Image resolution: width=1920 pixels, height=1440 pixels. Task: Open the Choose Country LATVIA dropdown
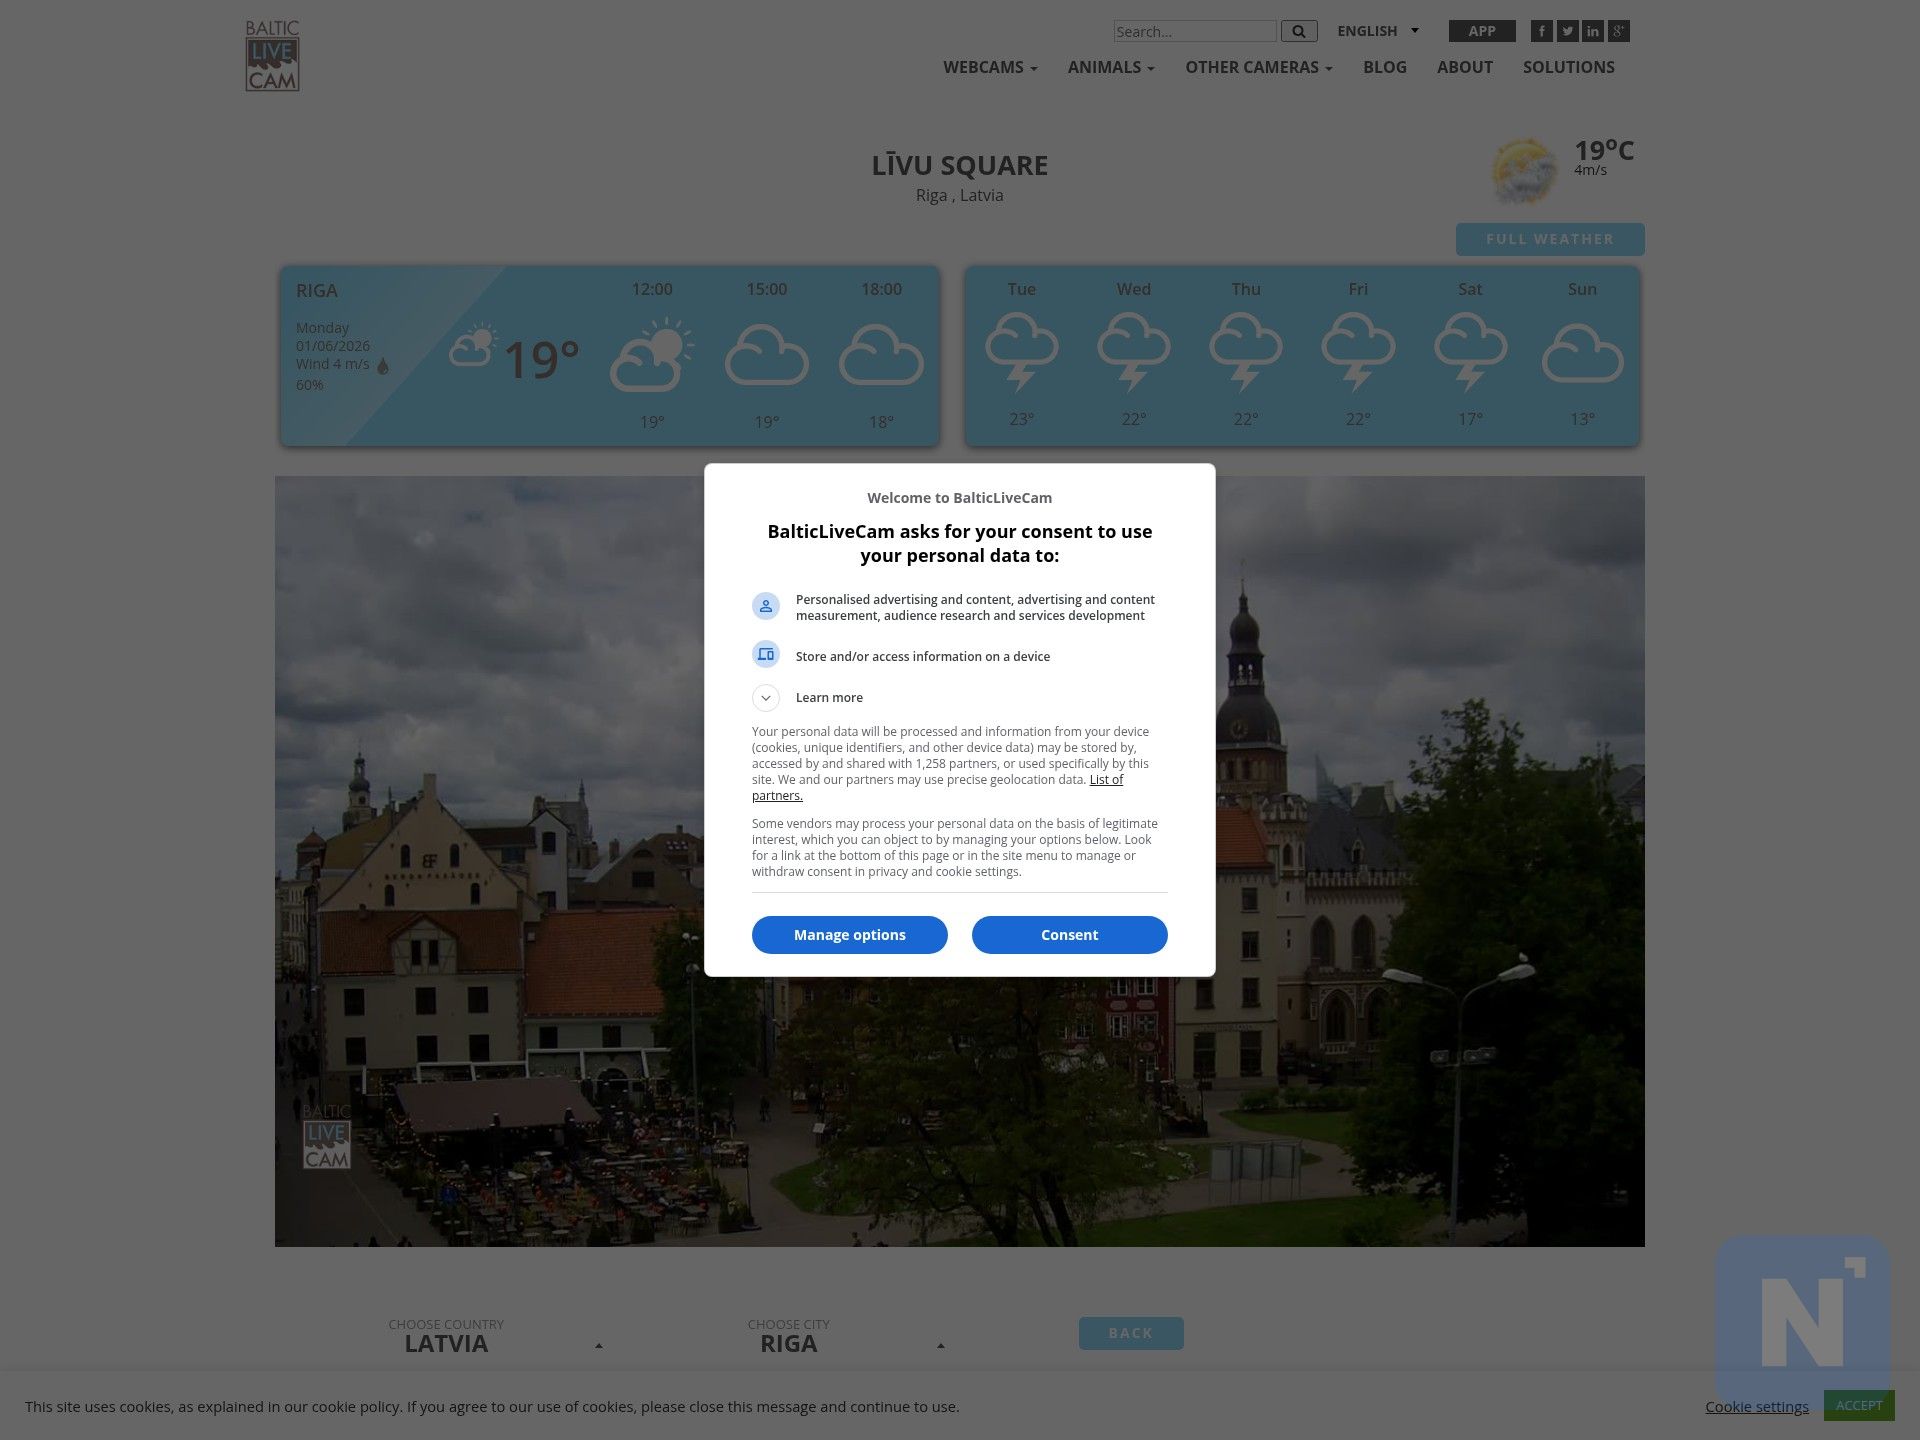[496, 1337]
